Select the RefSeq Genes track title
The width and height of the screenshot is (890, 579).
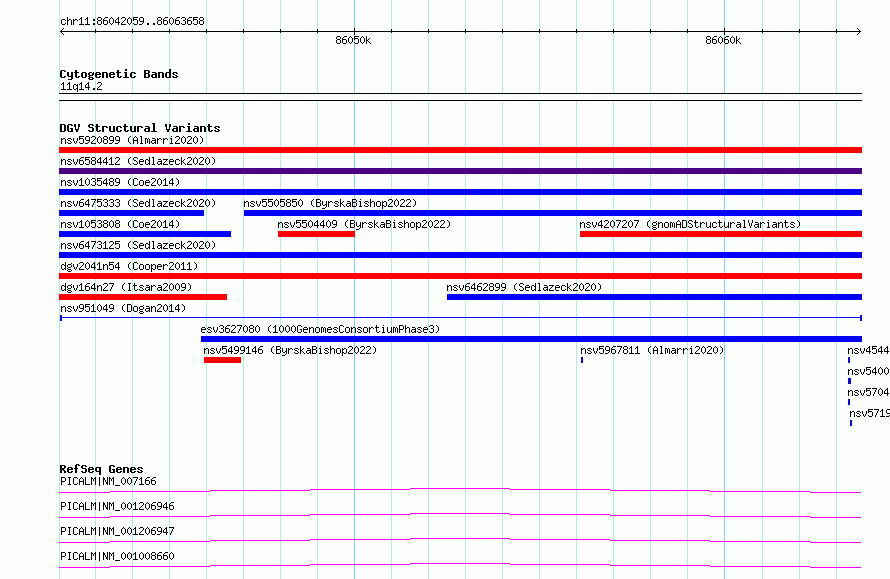coord(101,469)
